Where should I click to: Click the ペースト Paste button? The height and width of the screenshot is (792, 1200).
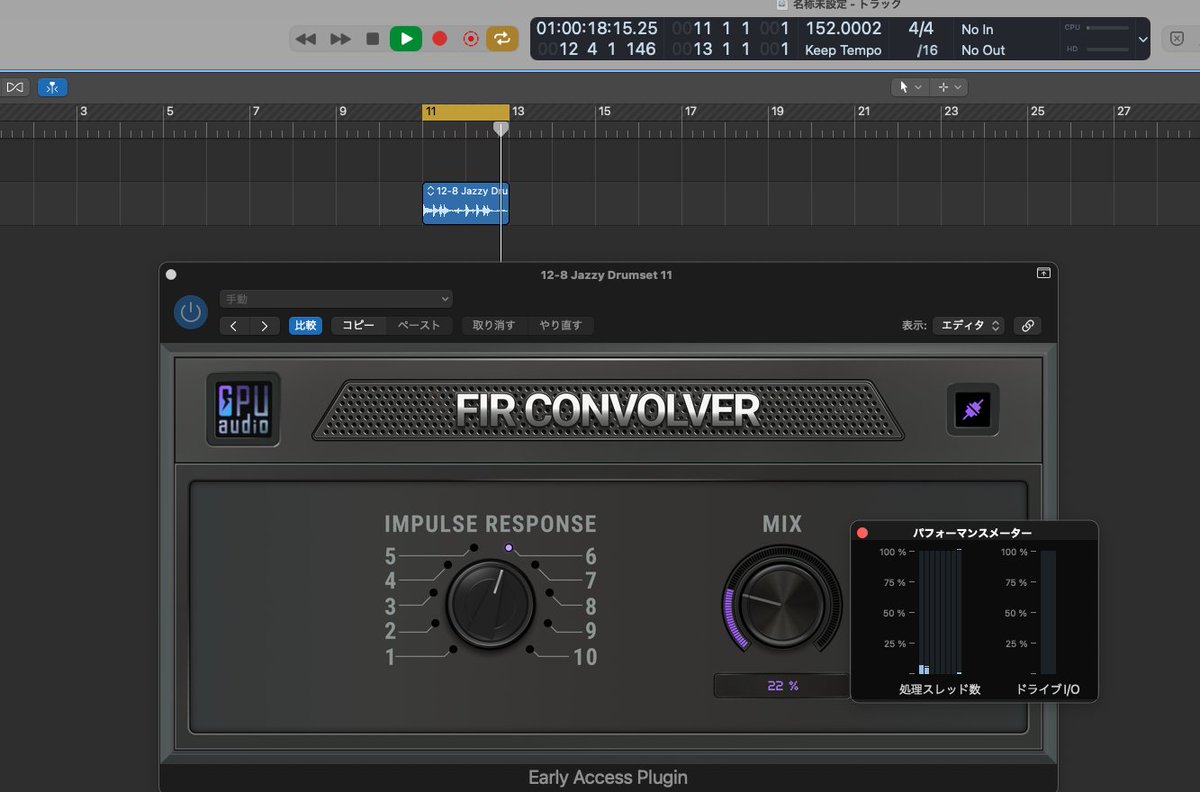419,326
